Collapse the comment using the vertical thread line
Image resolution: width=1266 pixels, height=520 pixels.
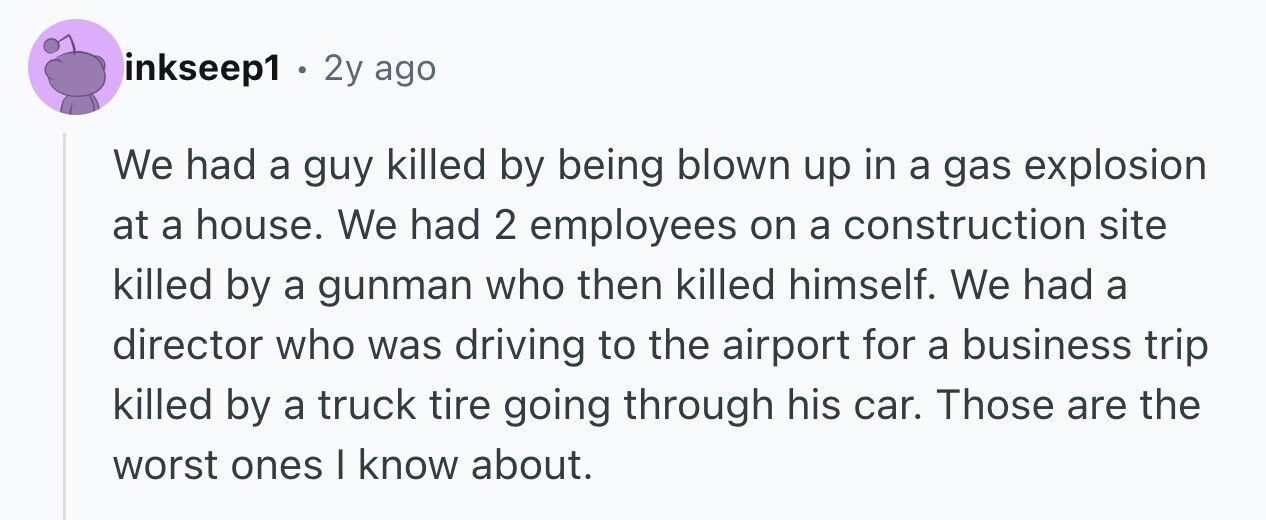66,325
